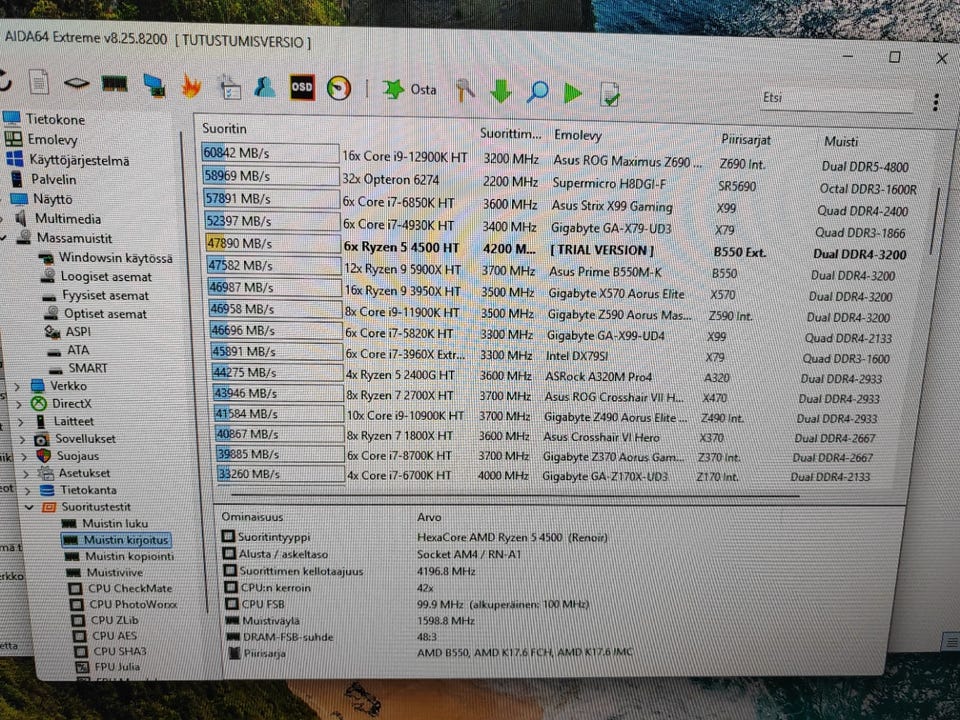960x720 pixels.
Task: Expand the Verkko tree node
Action: coord(17,386)
